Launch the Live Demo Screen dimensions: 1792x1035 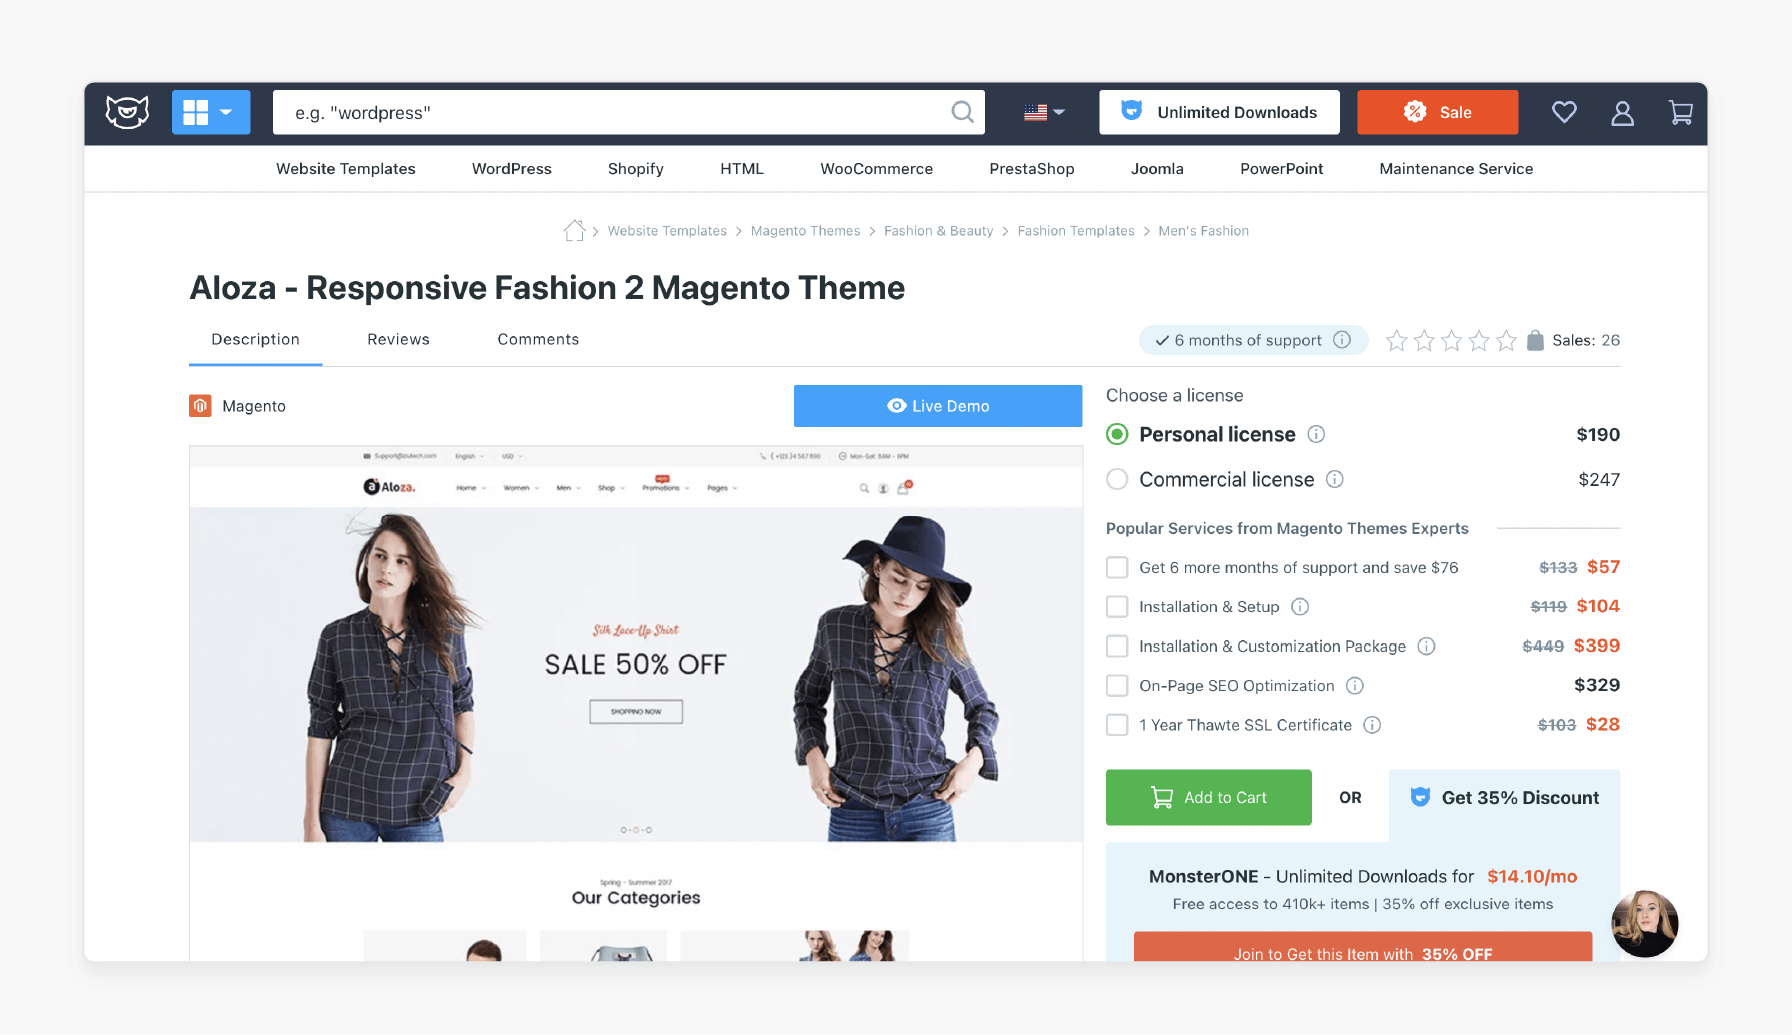point(938,406)
